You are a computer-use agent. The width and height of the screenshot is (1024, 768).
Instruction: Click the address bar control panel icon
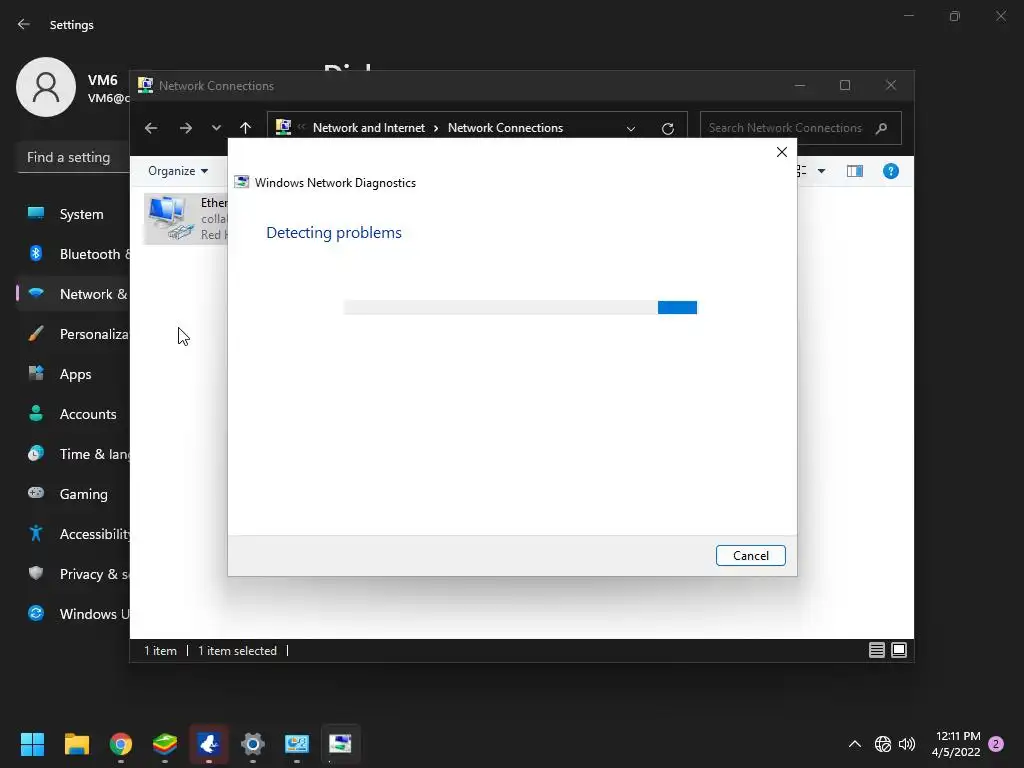coord(283,127)
